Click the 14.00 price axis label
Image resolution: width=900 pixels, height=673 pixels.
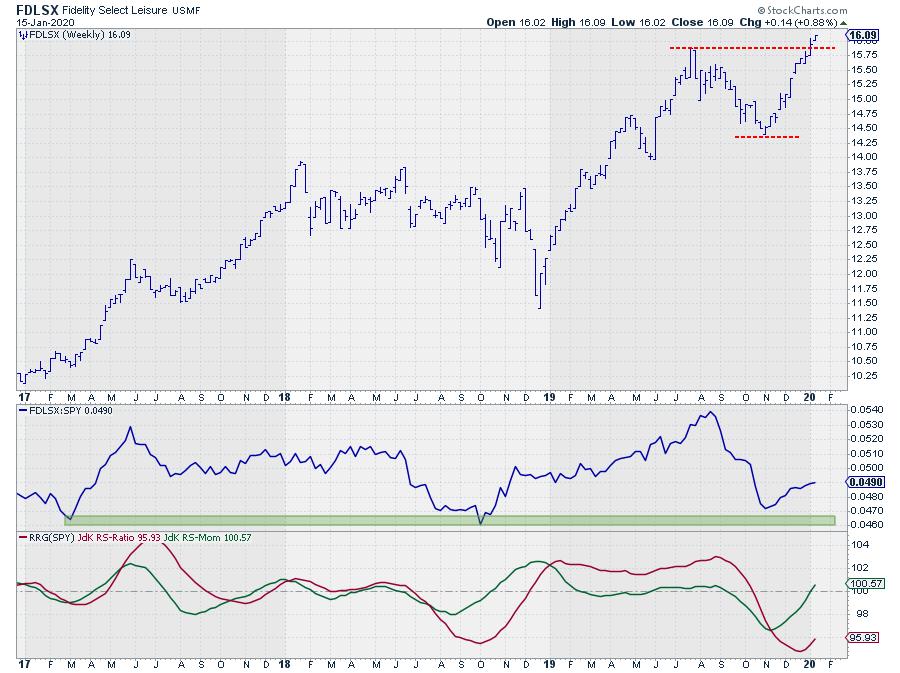863,157
